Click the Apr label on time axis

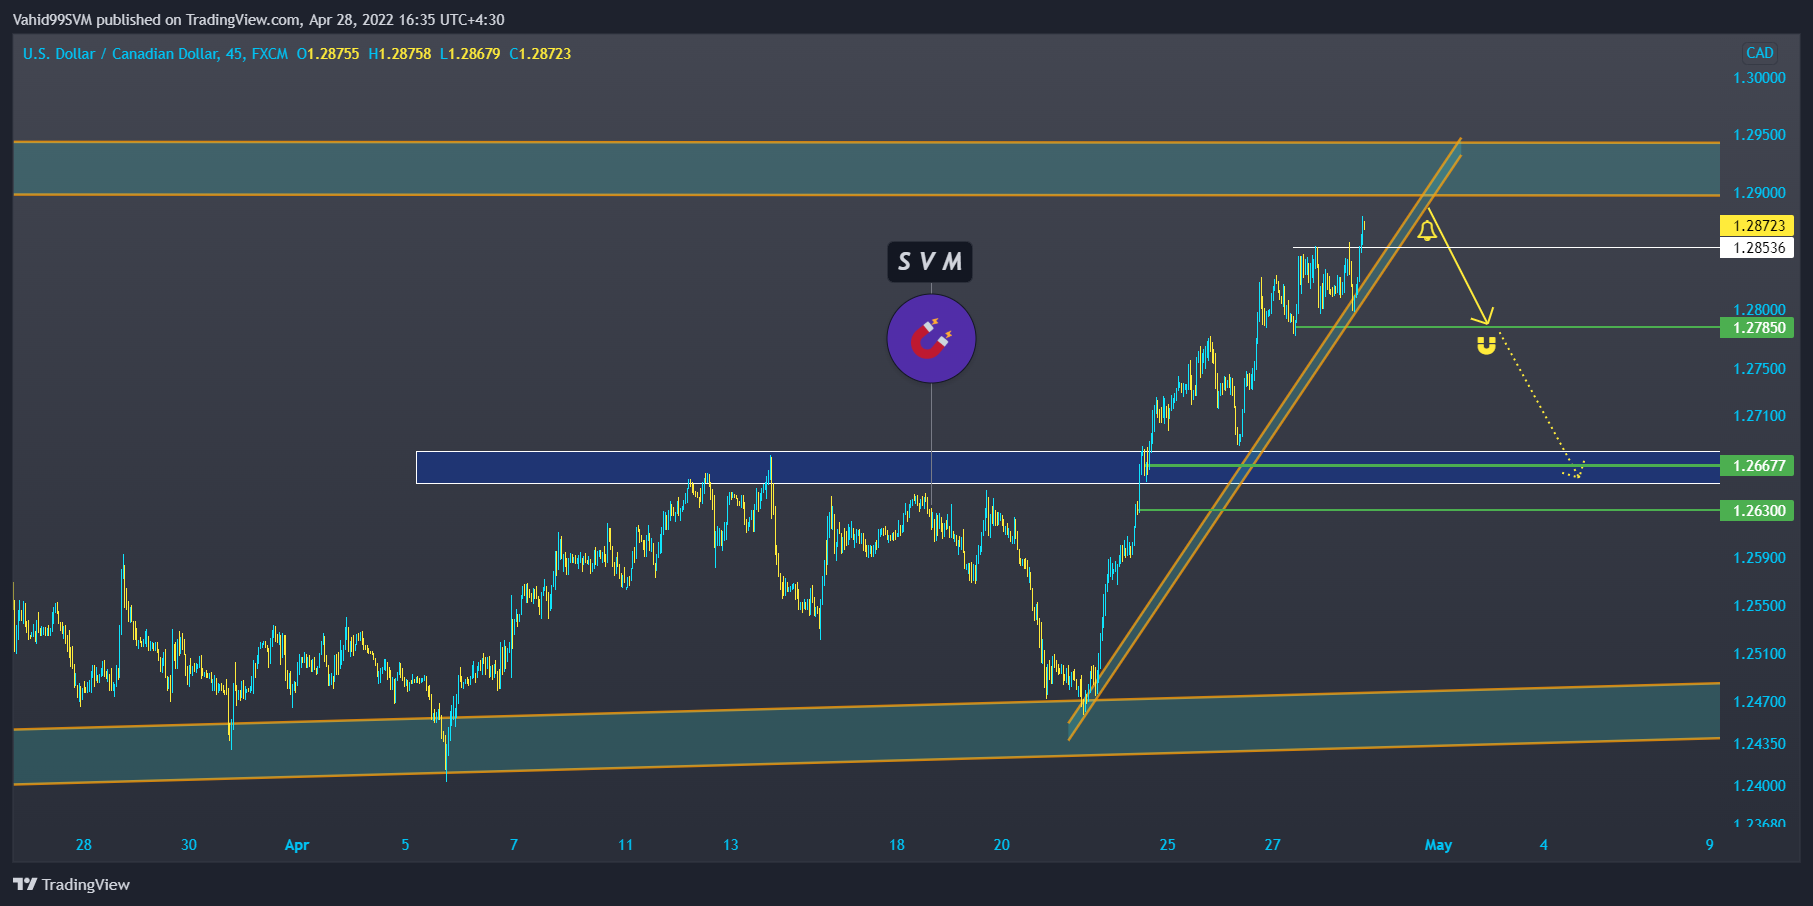tap(297, 845)
